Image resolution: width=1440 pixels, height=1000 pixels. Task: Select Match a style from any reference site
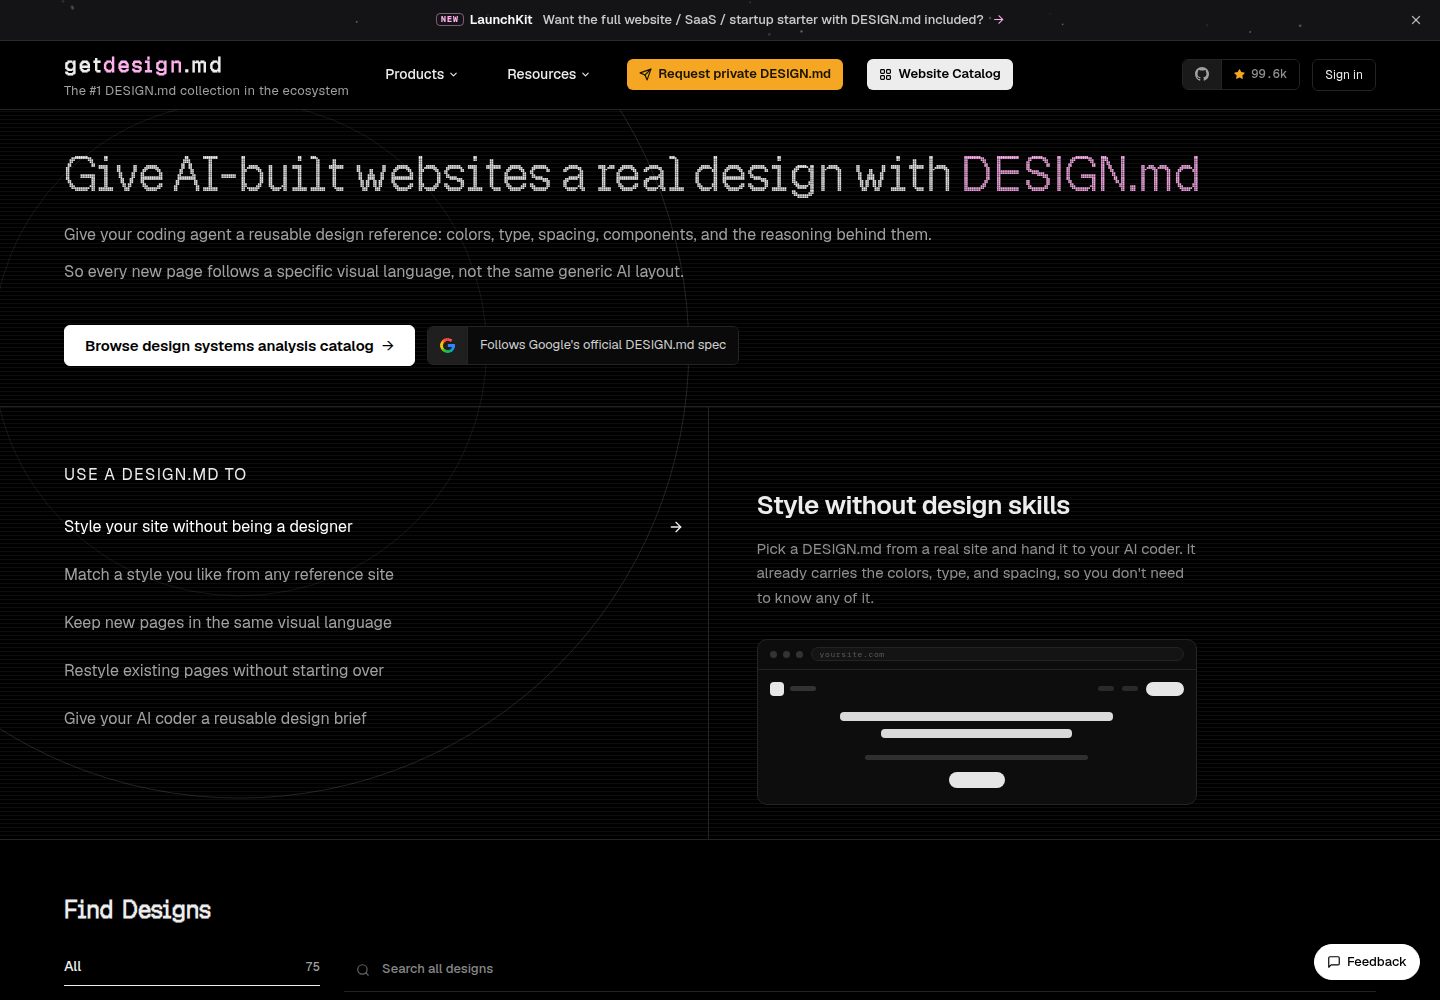tap(373, 575)
